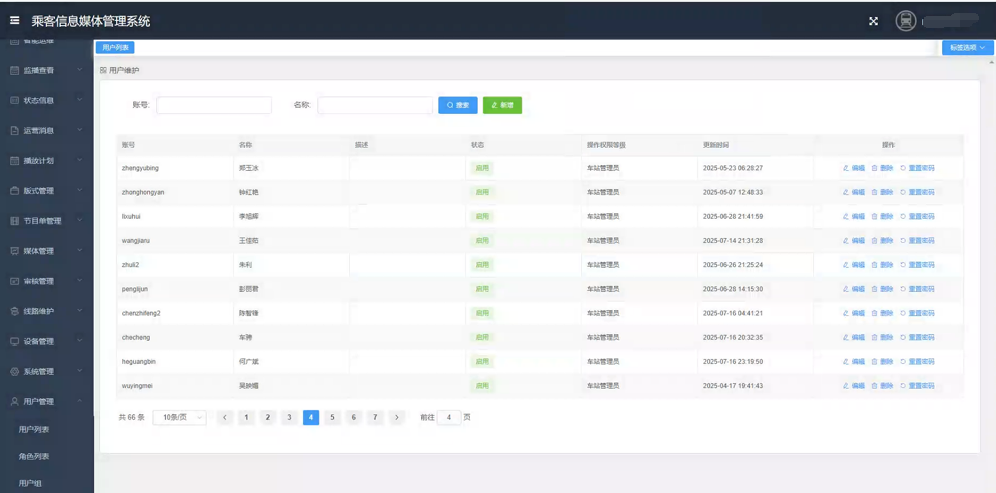Click the 系统管理 gear icon in sidebar

pyautogui.click(x=14, y=372)
